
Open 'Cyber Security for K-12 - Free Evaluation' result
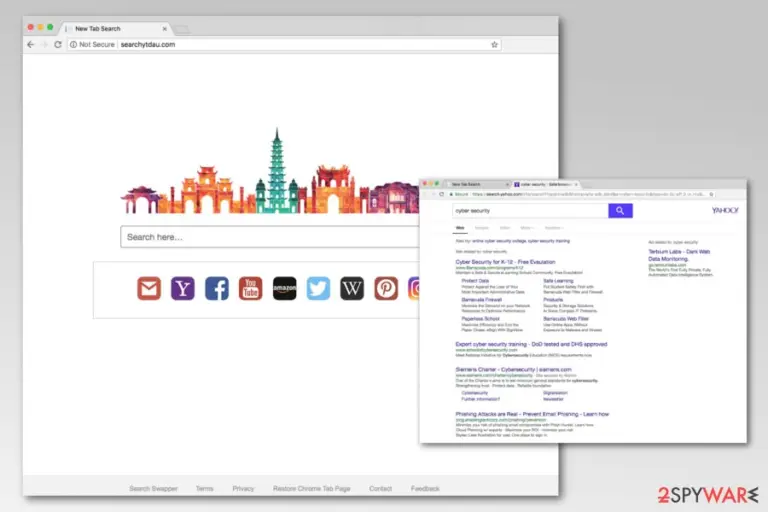[505, 262]
